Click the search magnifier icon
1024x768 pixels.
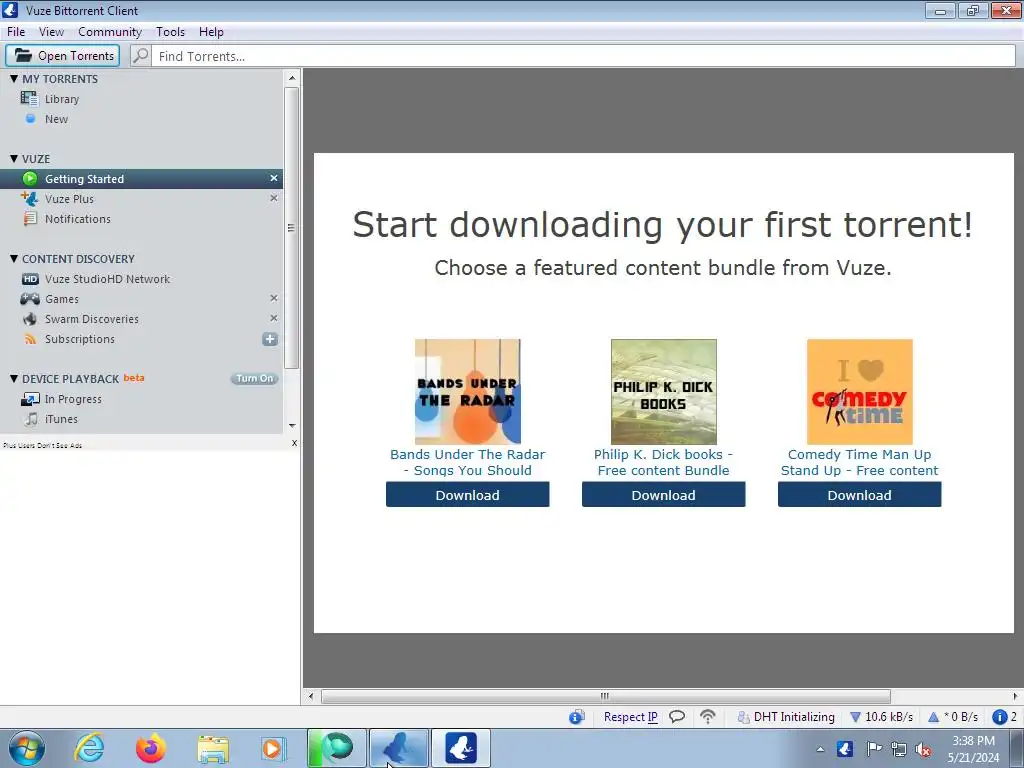coord(140,56)
